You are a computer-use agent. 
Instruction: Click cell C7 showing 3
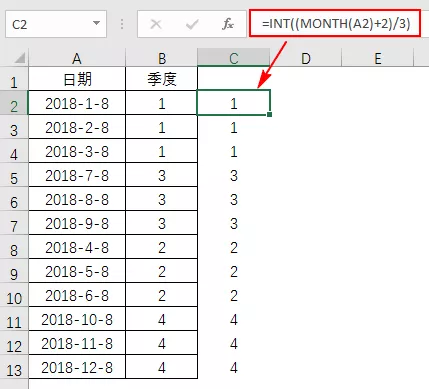(x=234, y=223)
